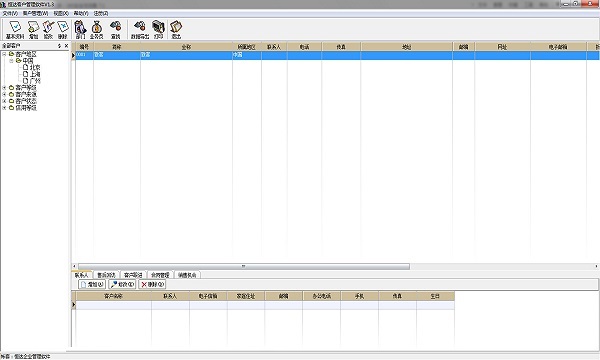This screenshot has width=600, height=360.
Task: Click the 手机 column header
Action: click(x=359, y=296)
